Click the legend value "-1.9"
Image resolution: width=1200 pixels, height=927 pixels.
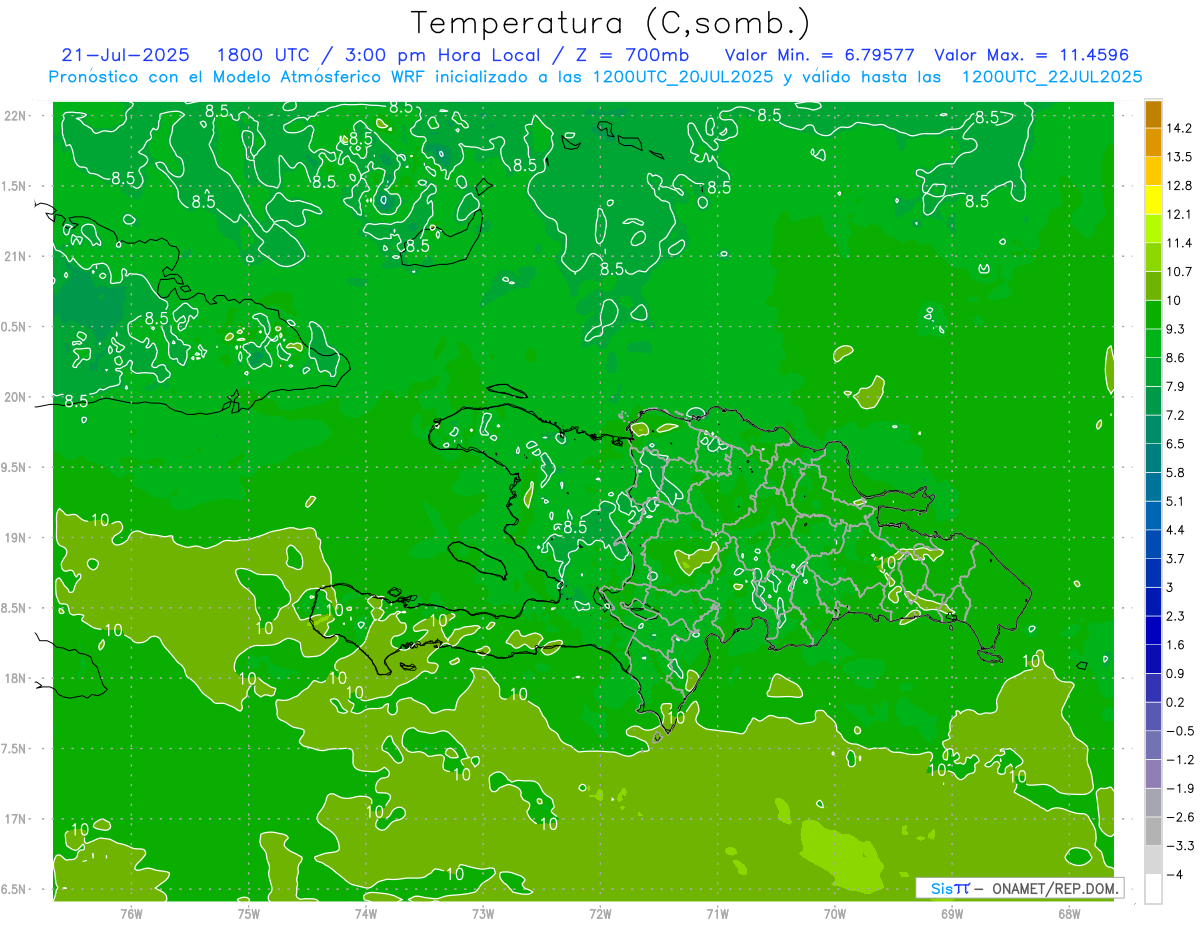(x=1179, y=788)
